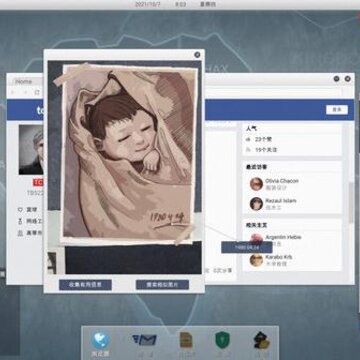Close the baby photo viewer popup
360x360 pixels.
click(x=197, y=55)
